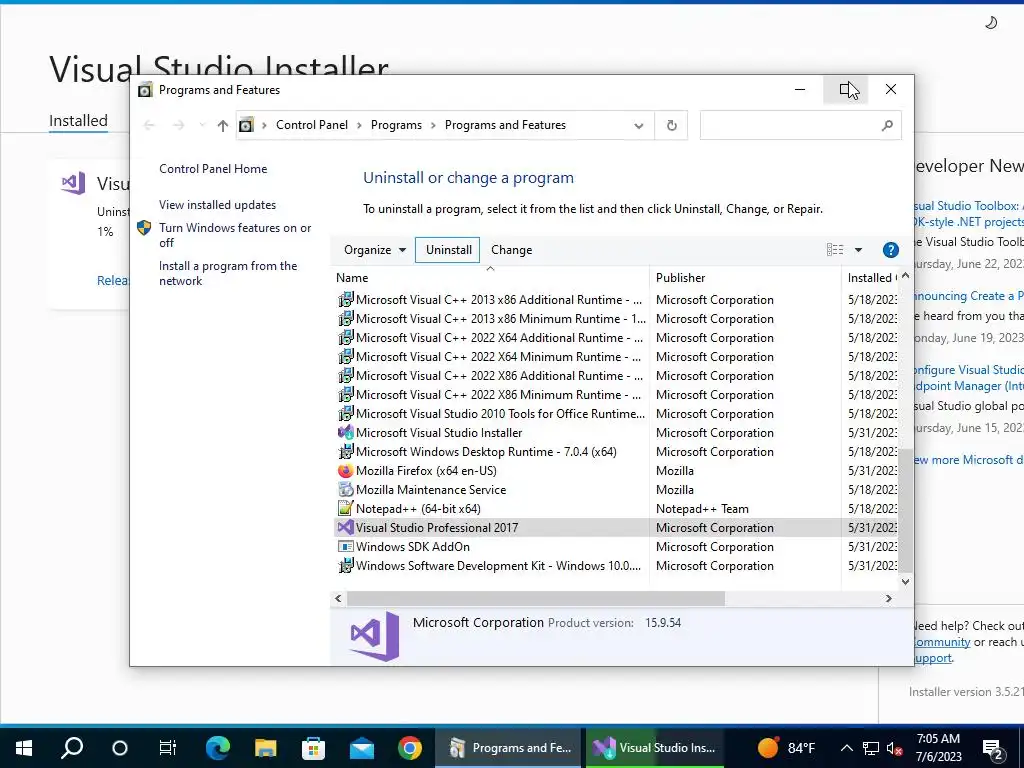Open taskbar Search
Image resolution: width=1024 pixels, height=768 pixels.
(x=72, y=748)
